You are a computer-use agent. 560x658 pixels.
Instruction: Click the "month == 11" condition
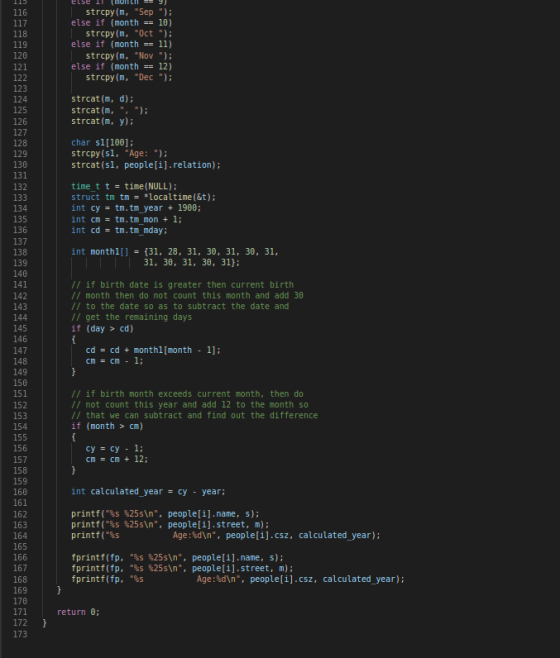141,44
